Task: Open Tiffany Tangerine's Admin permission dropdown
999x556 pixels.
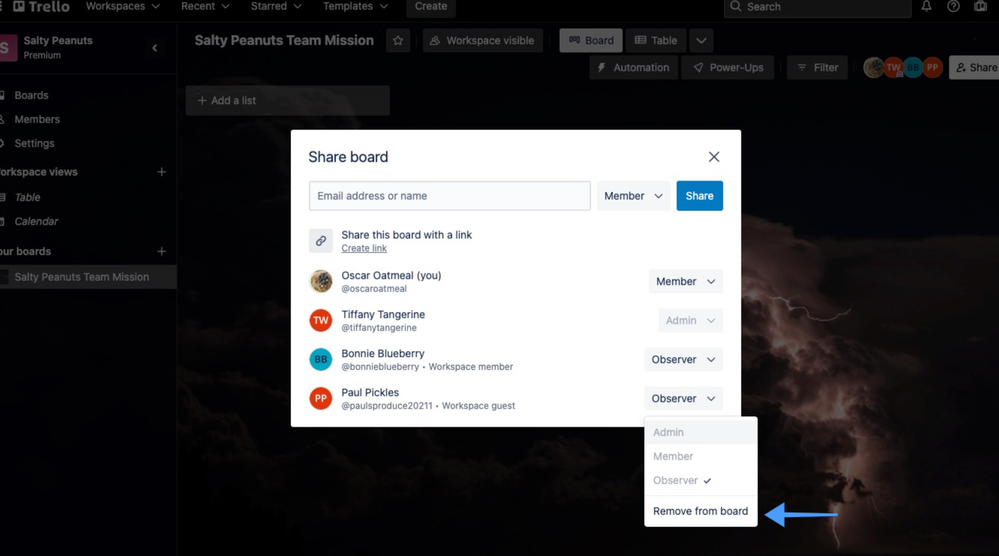Action: [x=691, y=320]
